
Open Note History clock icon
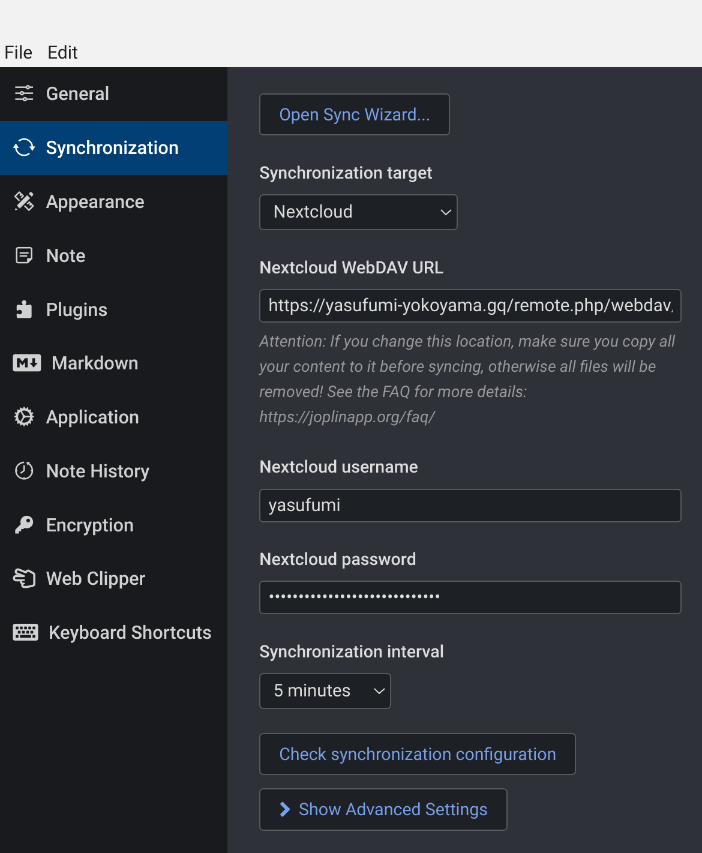point(24,471)
